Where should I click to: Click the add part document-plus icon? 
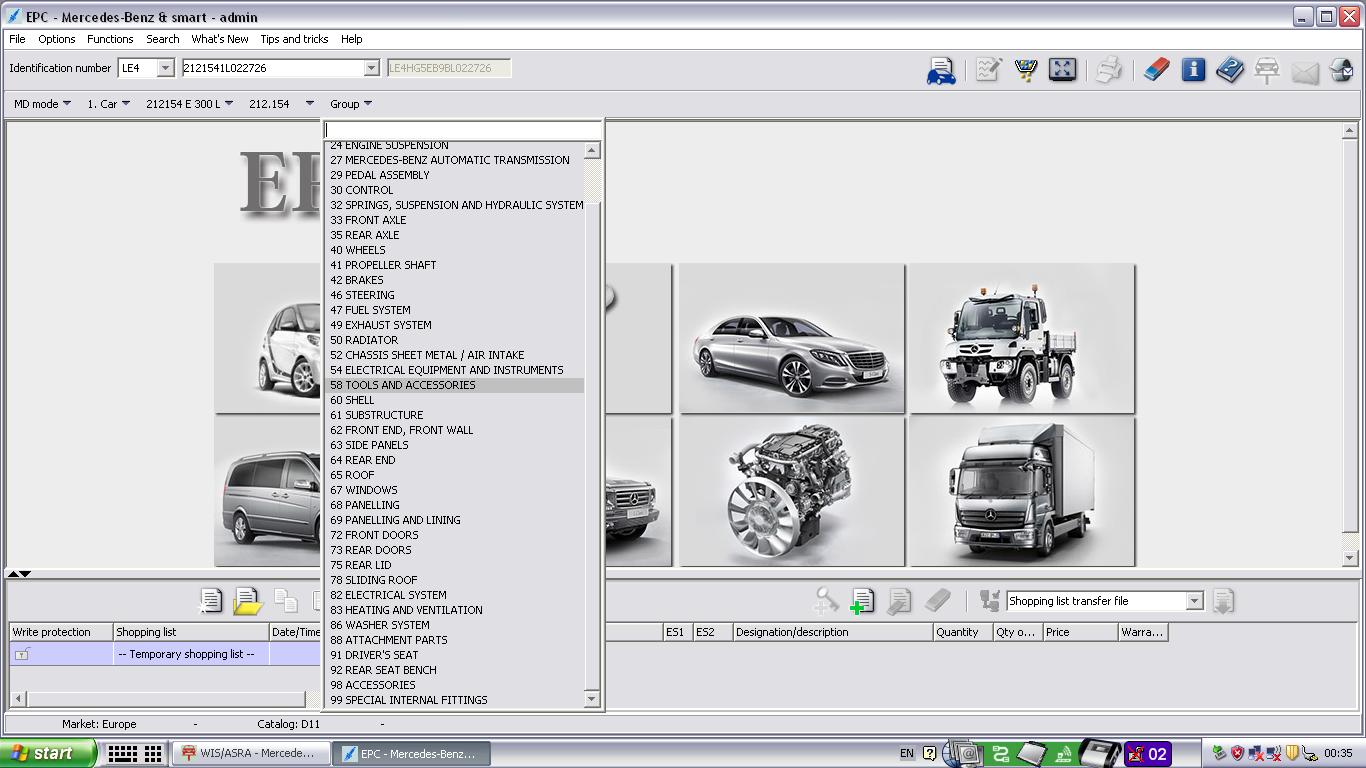coord(861,601)
